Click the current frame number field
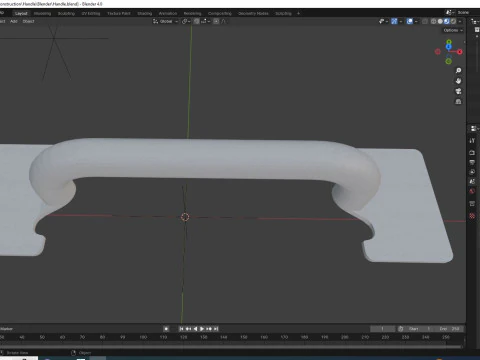This screenshot has width=480, height=360. (382, 329)
